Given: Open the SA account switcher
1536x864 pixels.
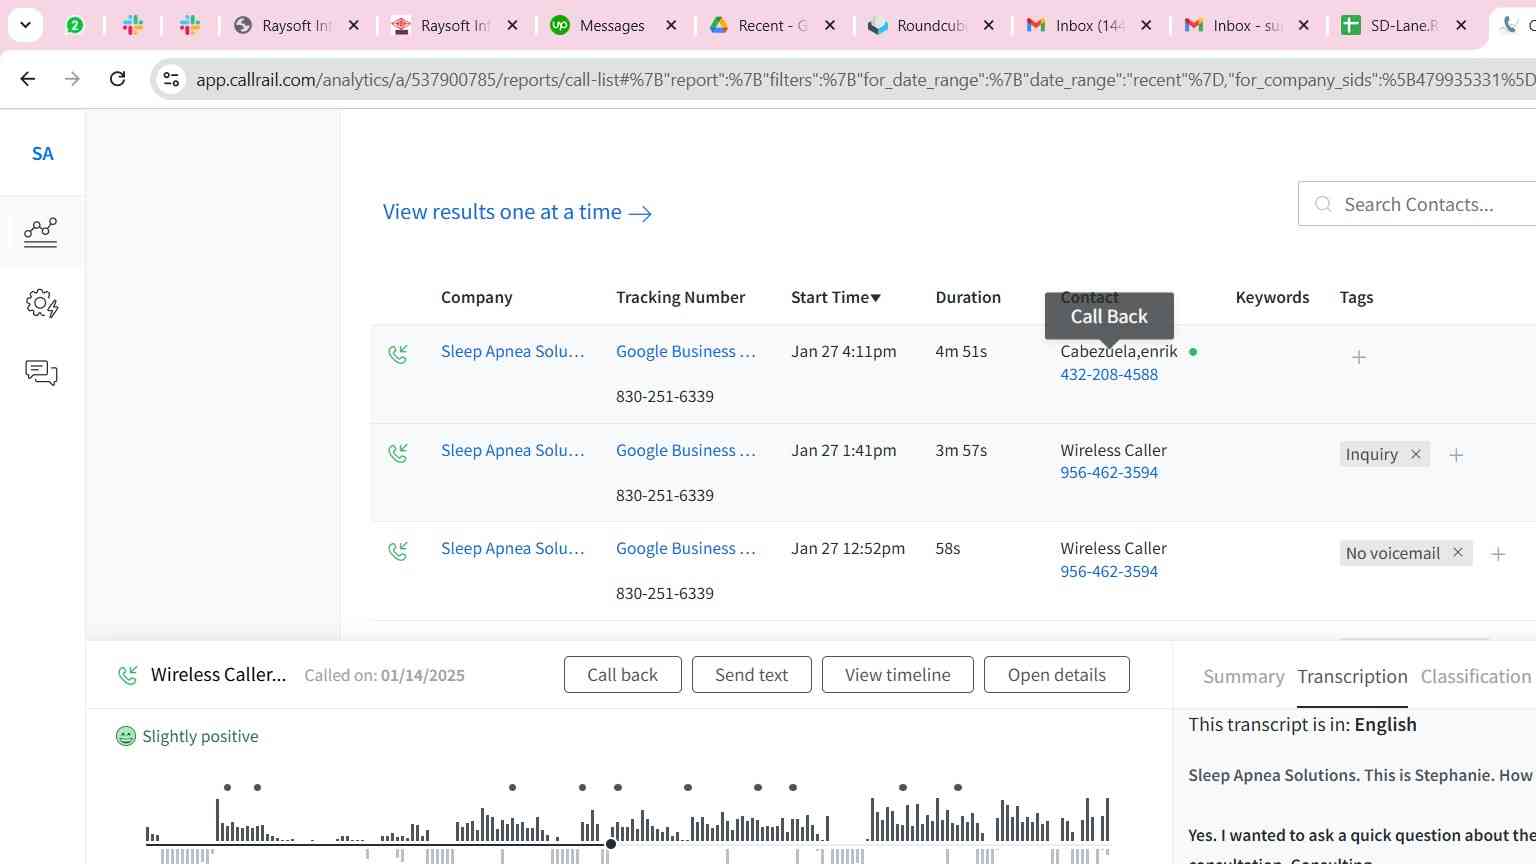Looking at the screenshot, I should coord(42,153).
